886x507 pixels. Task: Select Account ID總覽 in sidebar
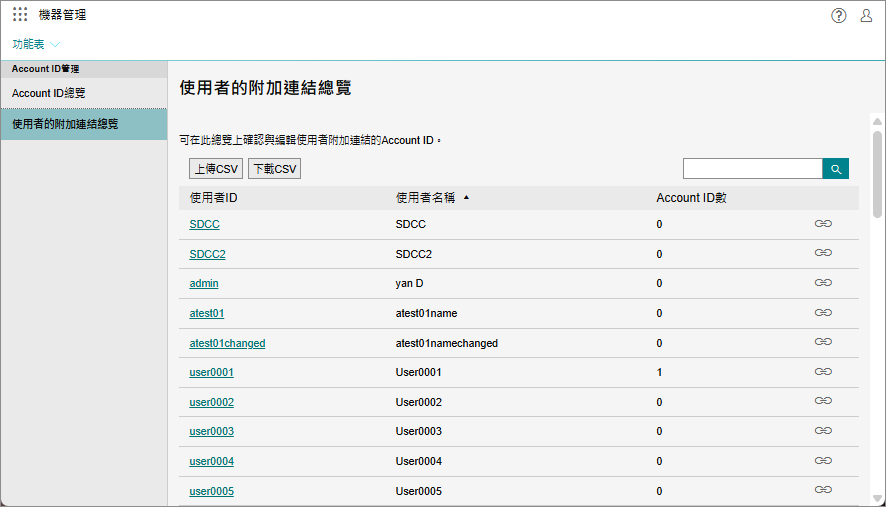click(48, 93)
